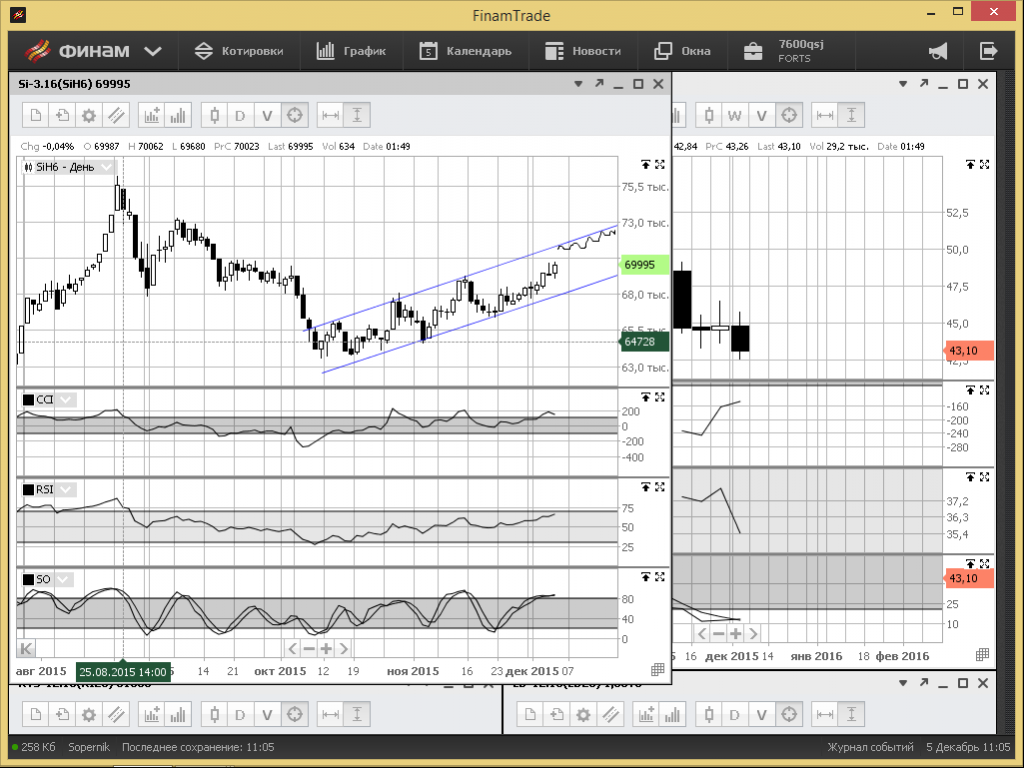This screenshot has width=1024, height=768.
Task: Click add indicator icon in Si-3.16 toolbar
Action: click(151, 115)
